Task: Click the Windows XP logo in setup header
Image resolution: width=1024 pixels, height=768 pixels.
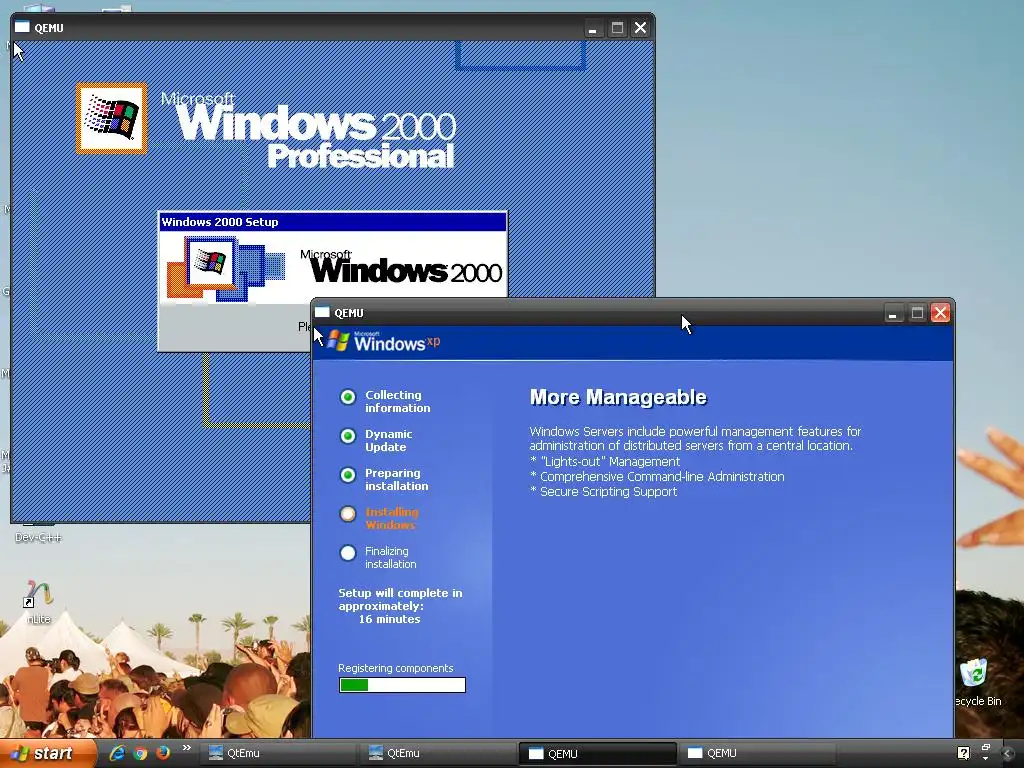Action: click(384, 341)
